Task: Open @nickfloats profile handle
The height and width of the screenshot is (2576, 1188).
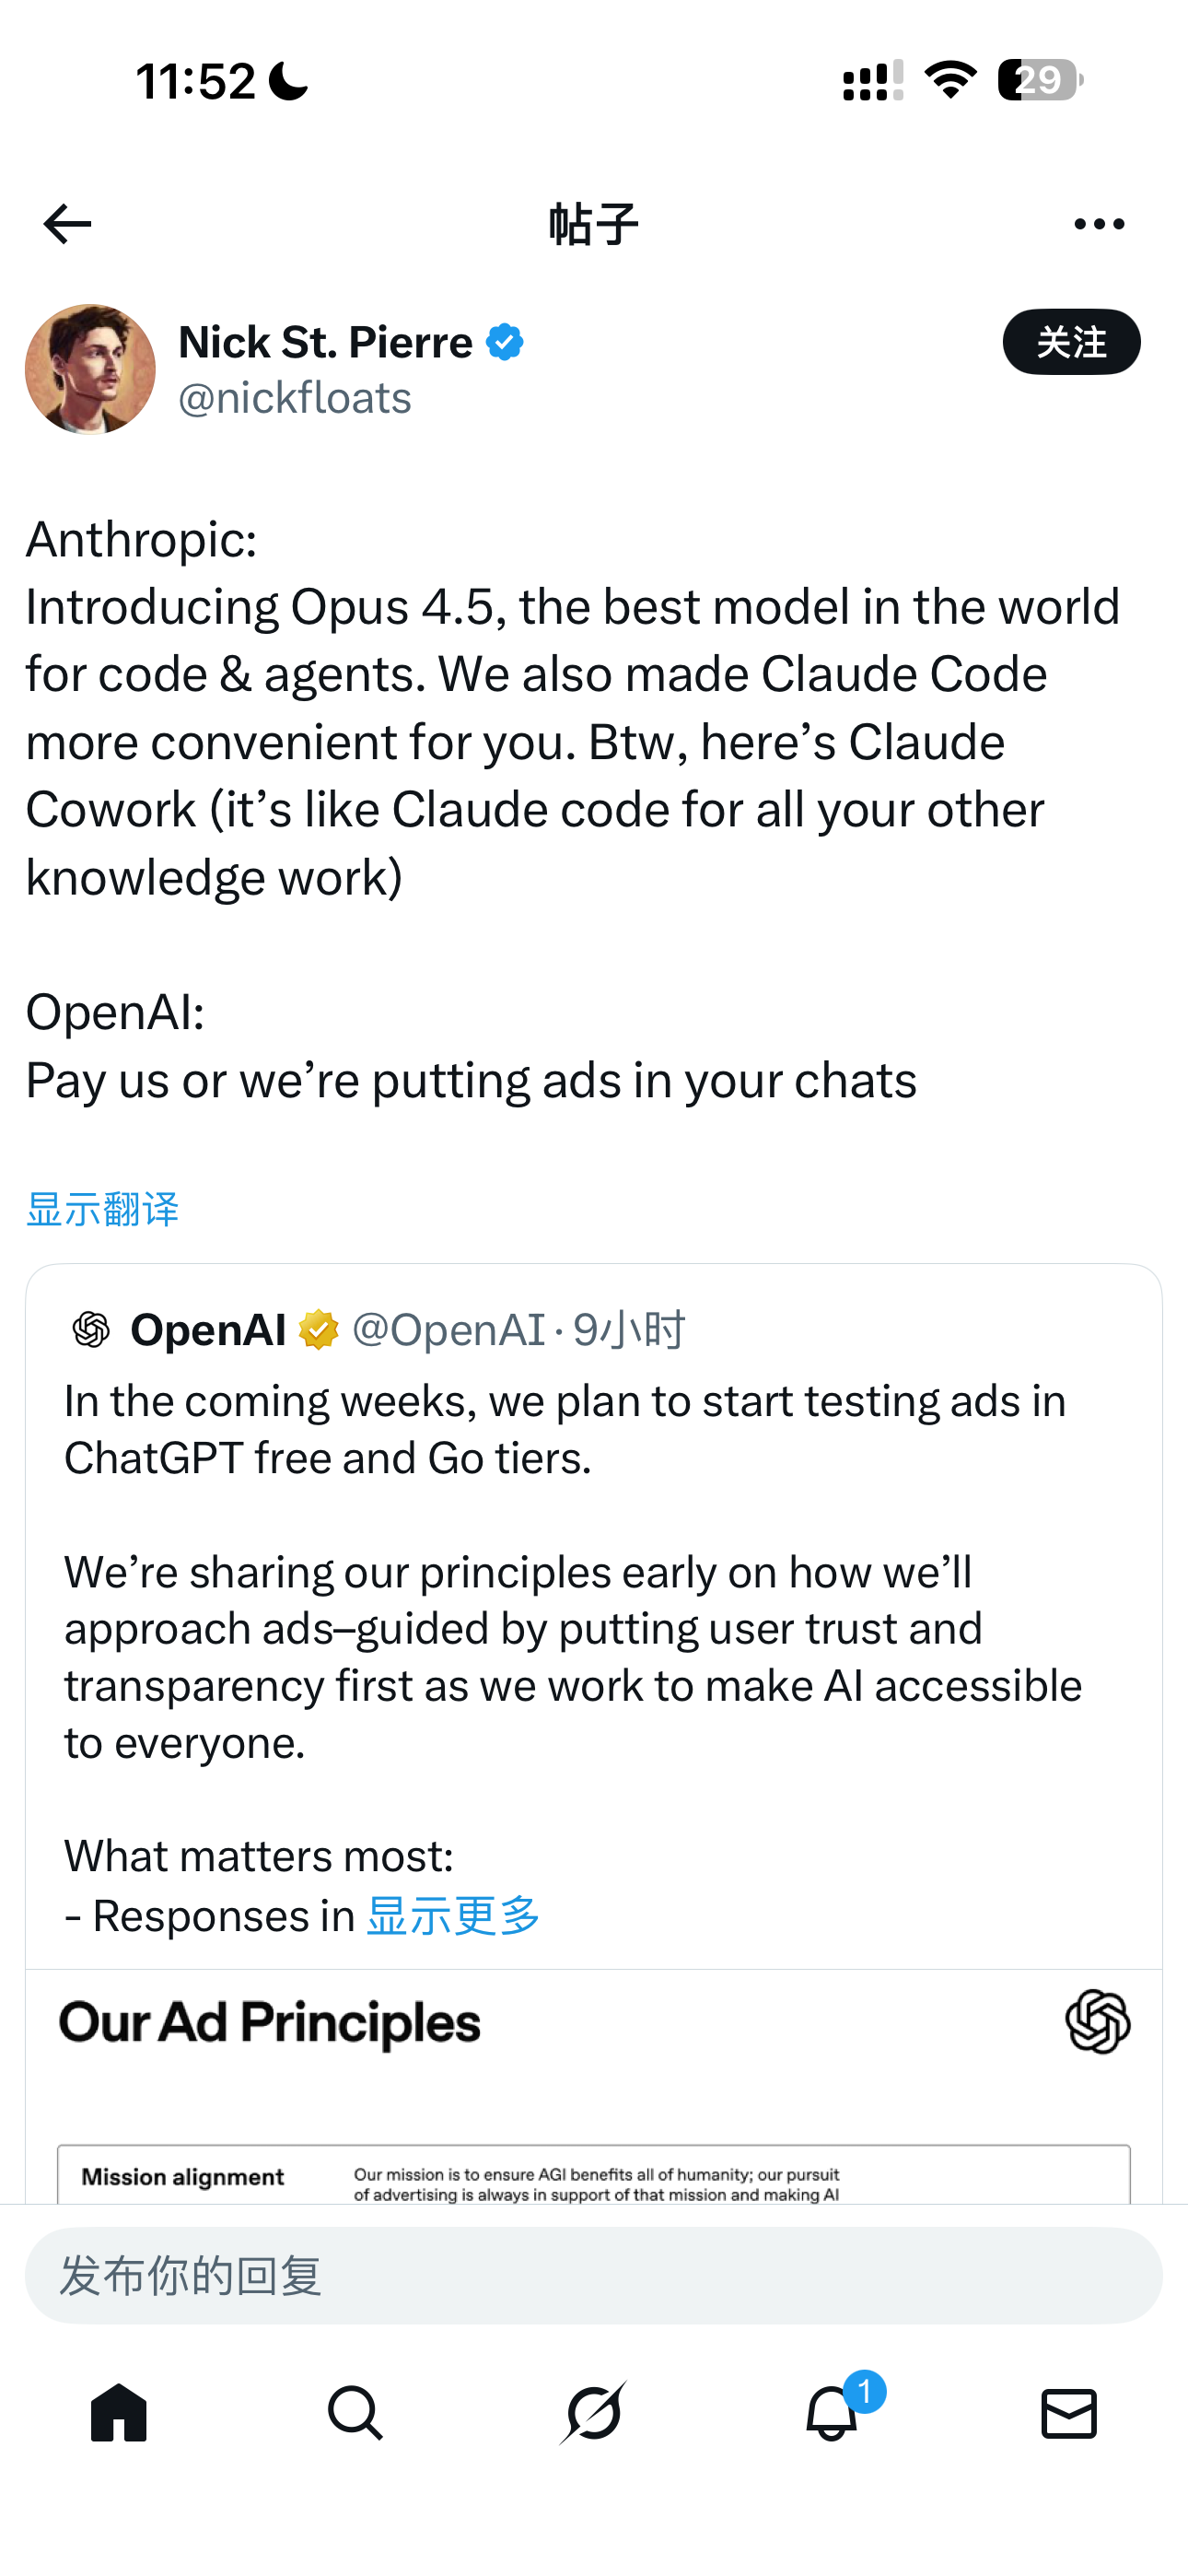Action: [x=294, y=397]
